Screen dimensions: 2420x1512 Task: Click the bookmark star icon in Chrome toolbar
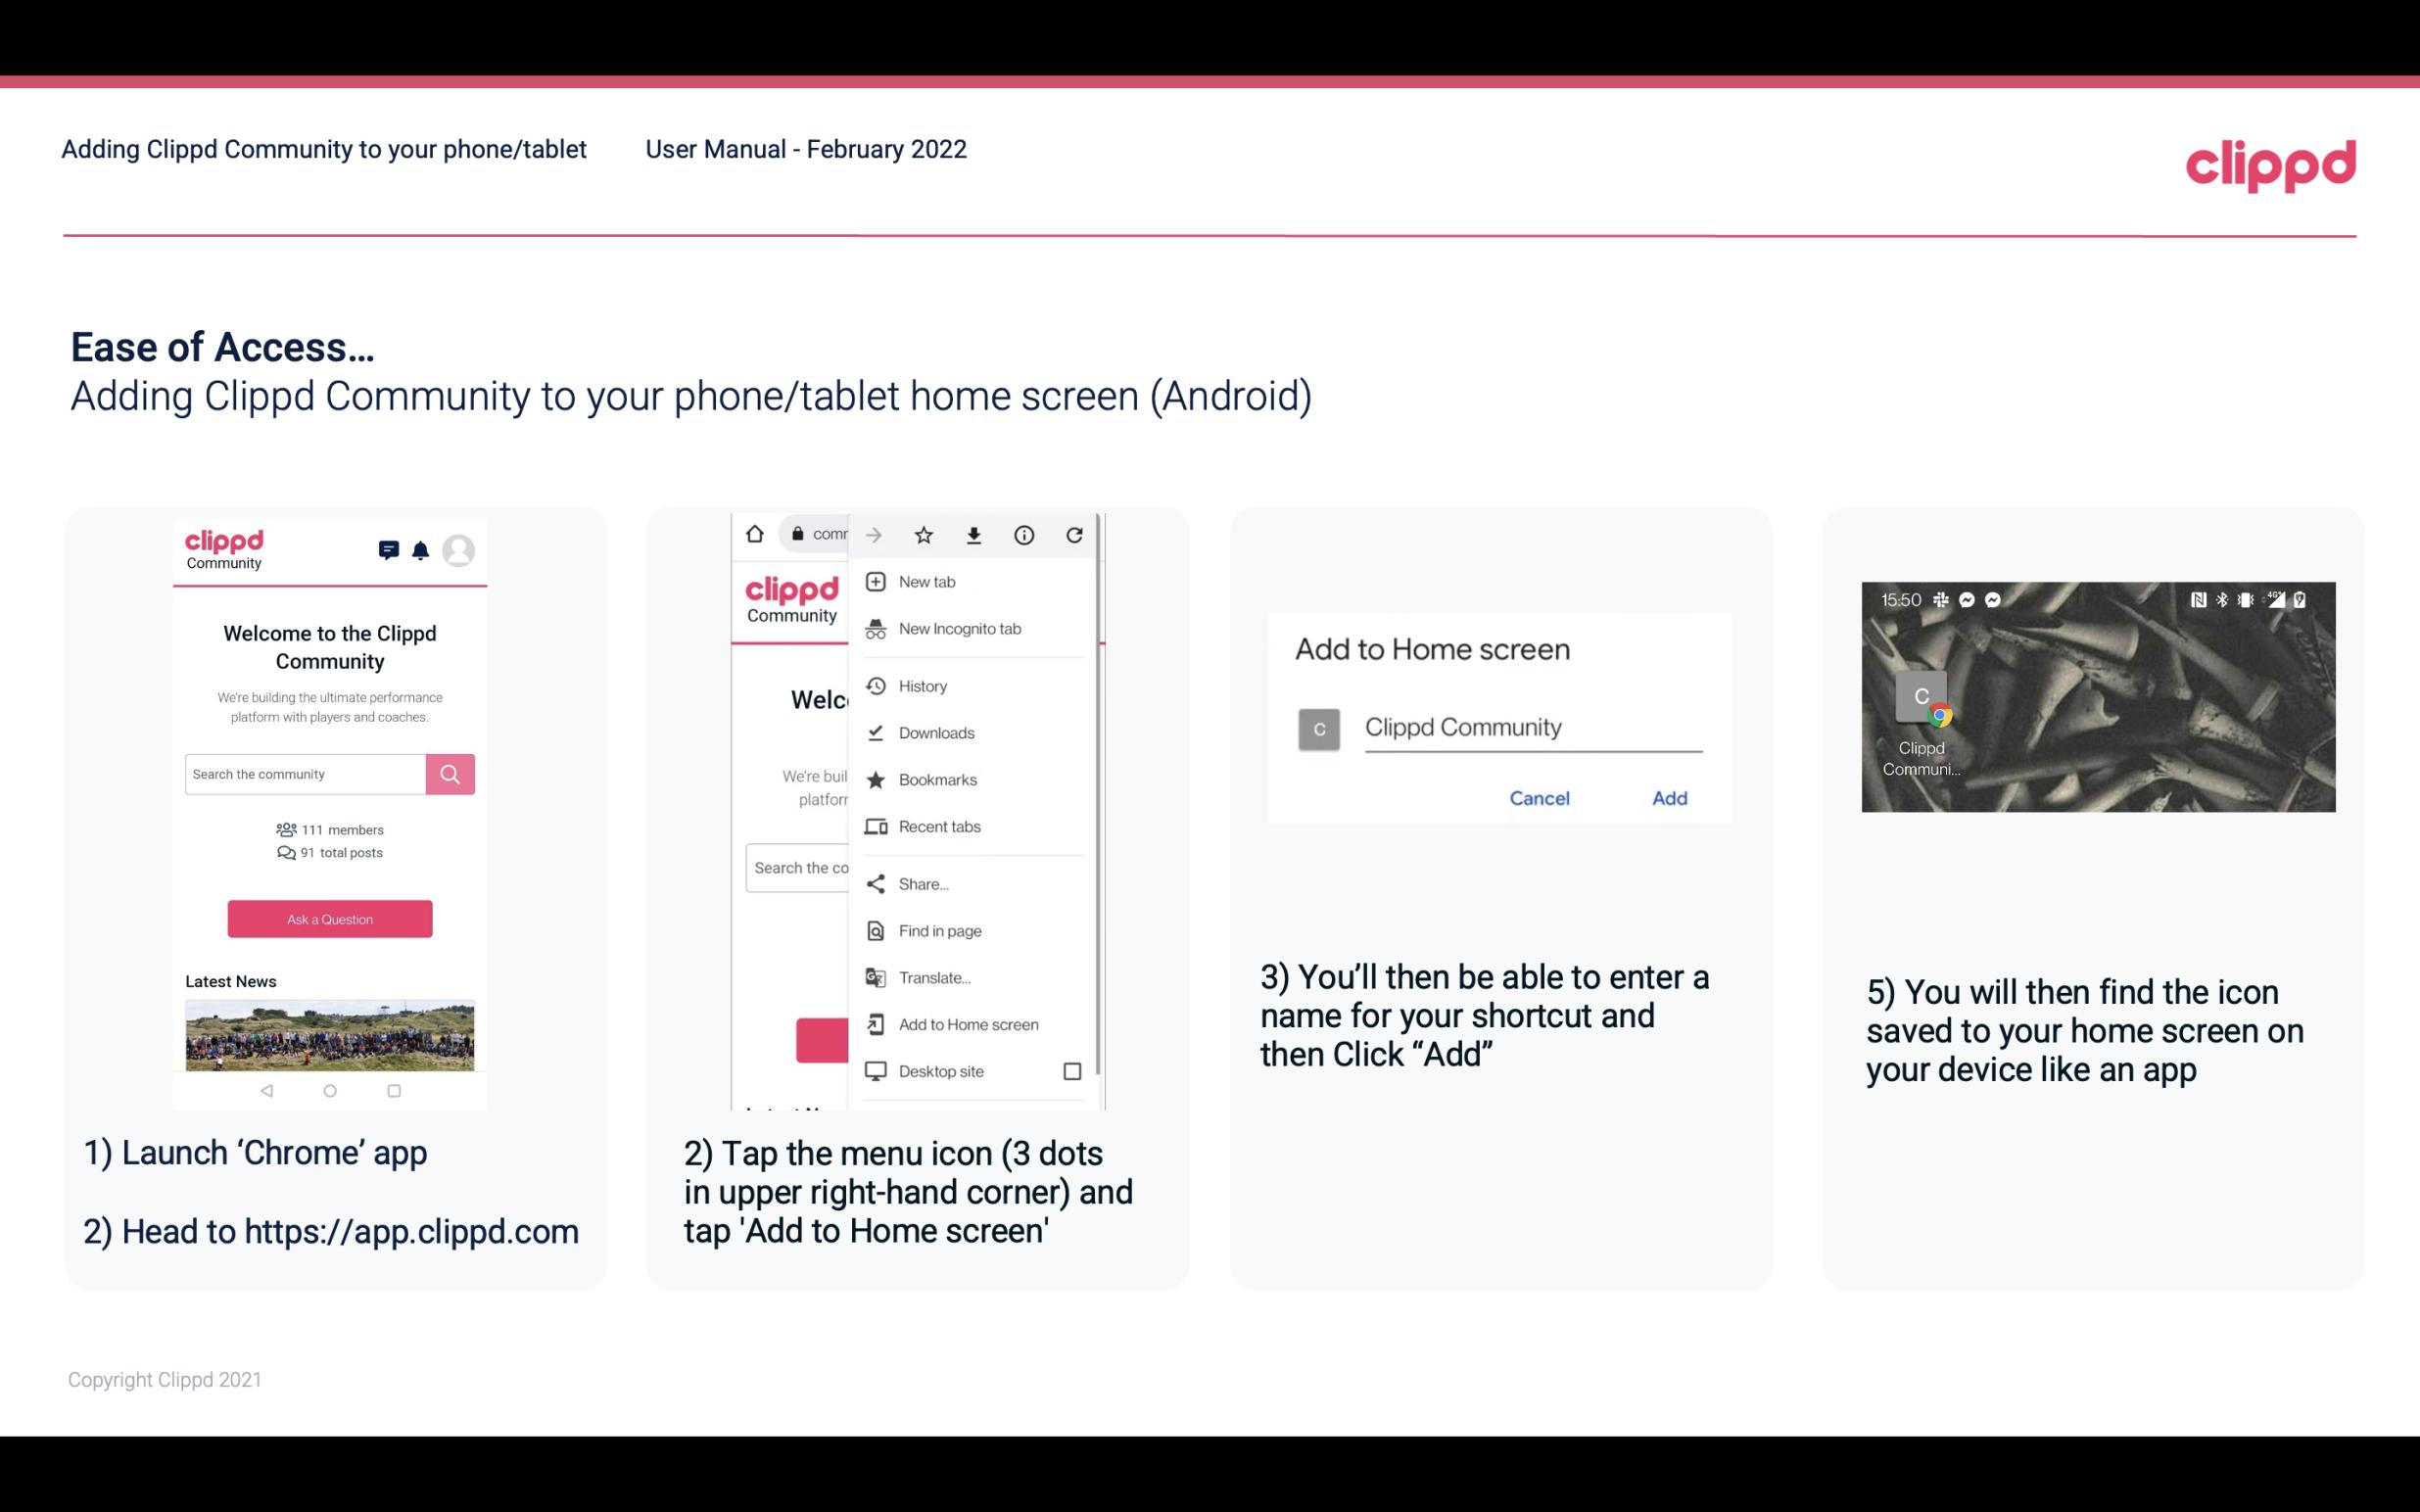coord(924,535)
